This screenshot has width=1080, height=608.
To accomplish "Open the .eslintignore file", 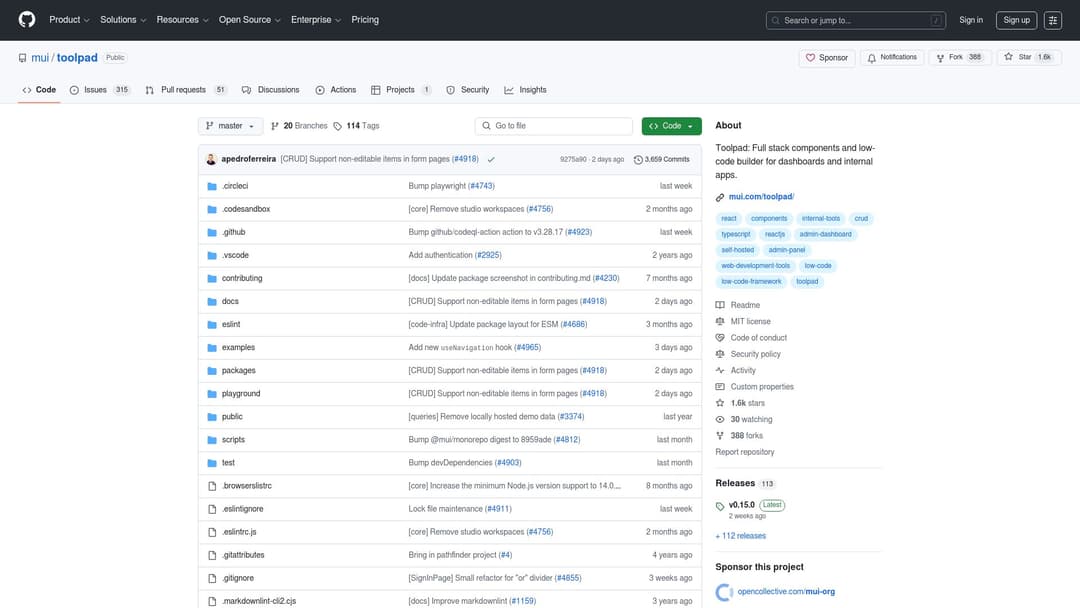I will pos(242,510).
